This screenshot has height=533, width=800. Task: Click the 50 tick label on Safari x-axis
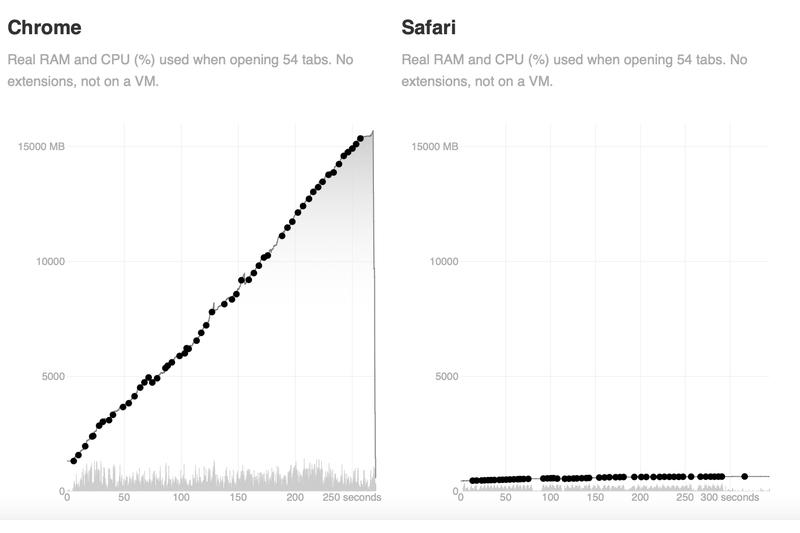(506, 497)
